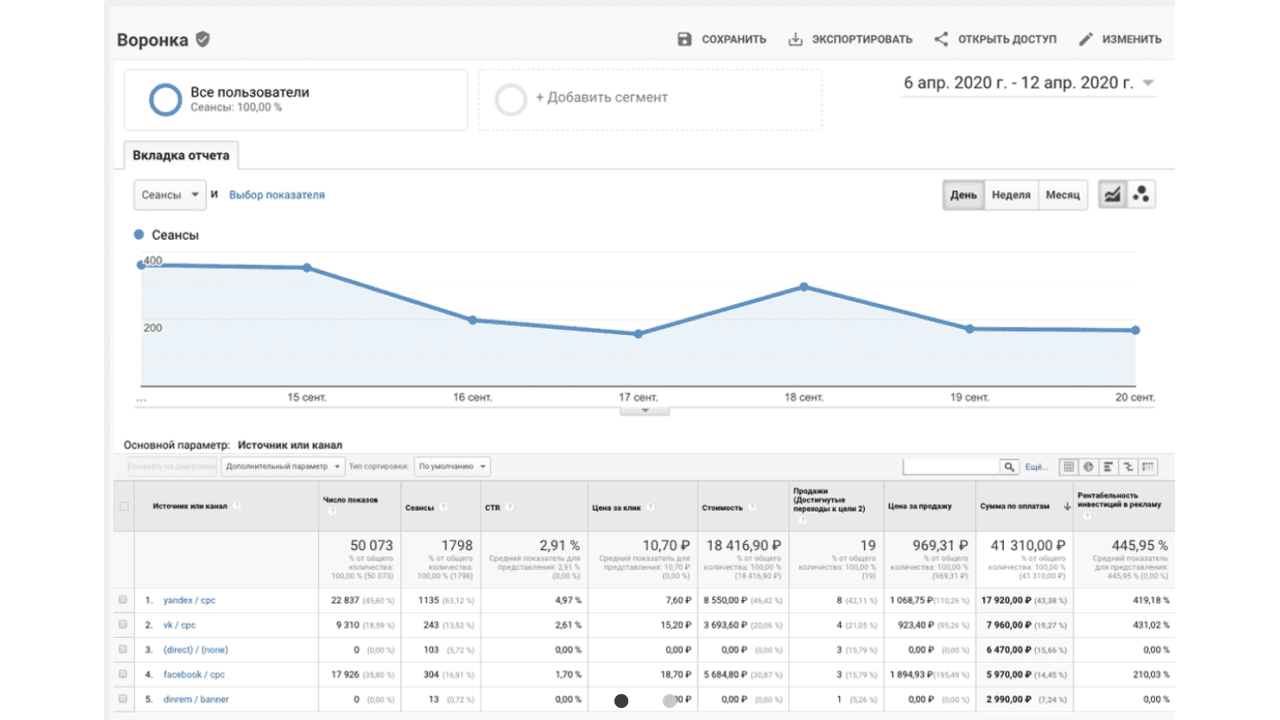Click the Сохранить save icon
1280x720 pixels.
684,40
